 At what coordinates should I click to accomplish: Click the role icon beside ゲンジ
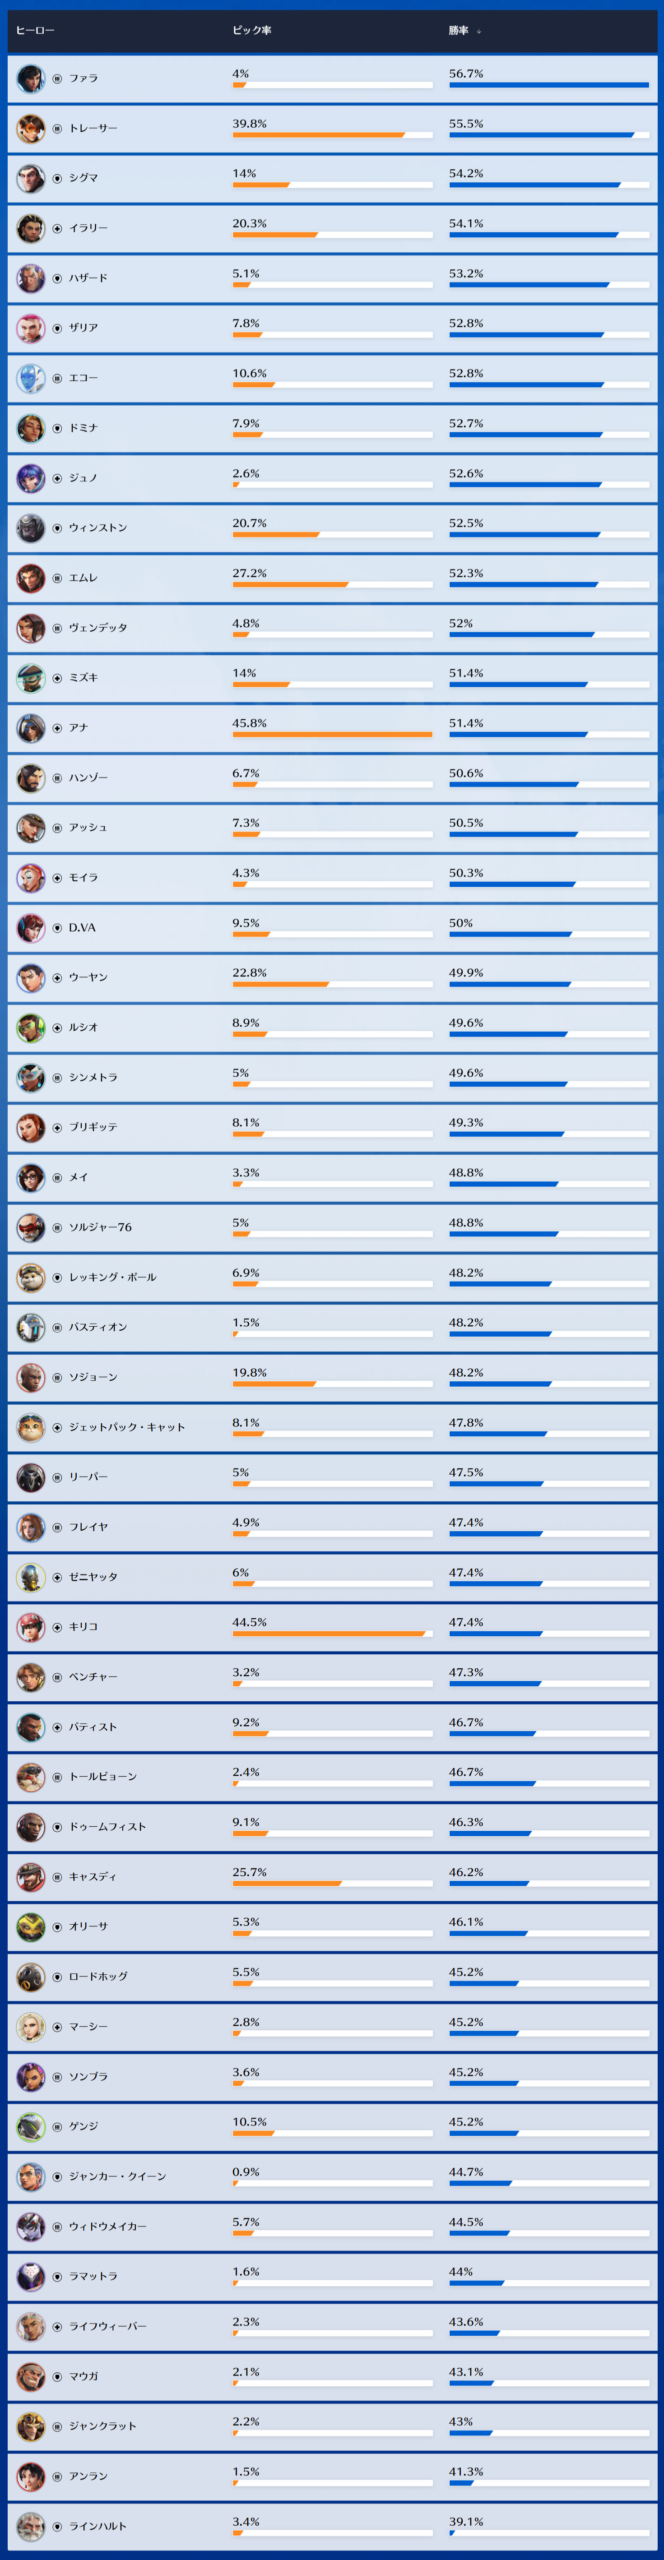pyautogui.click(x=57, y=2126)
